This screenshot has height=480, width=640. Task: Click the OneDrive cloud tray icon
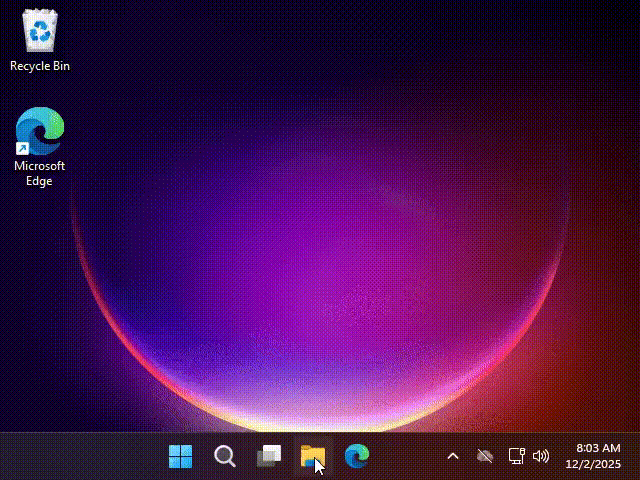(486, 456)
